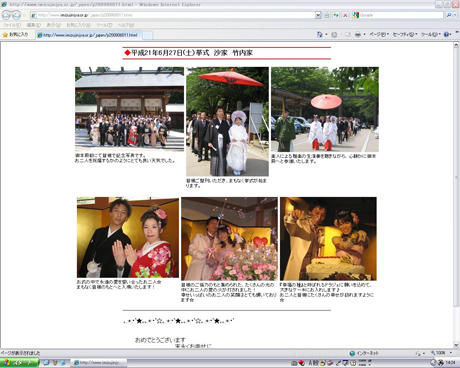Open the お気に入り menu in menu bar
The image size is (460, 368).
[x=78, y=25]
